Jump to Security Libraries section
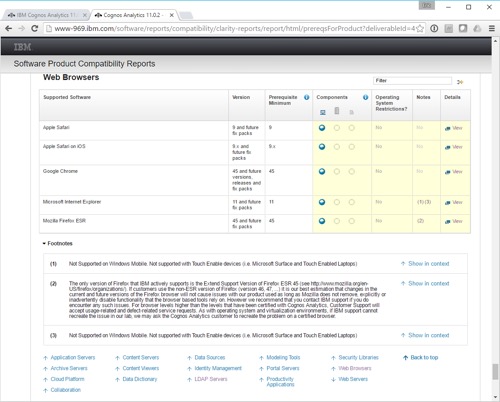Viewport: 500px width, 402px height. point(359,358)
